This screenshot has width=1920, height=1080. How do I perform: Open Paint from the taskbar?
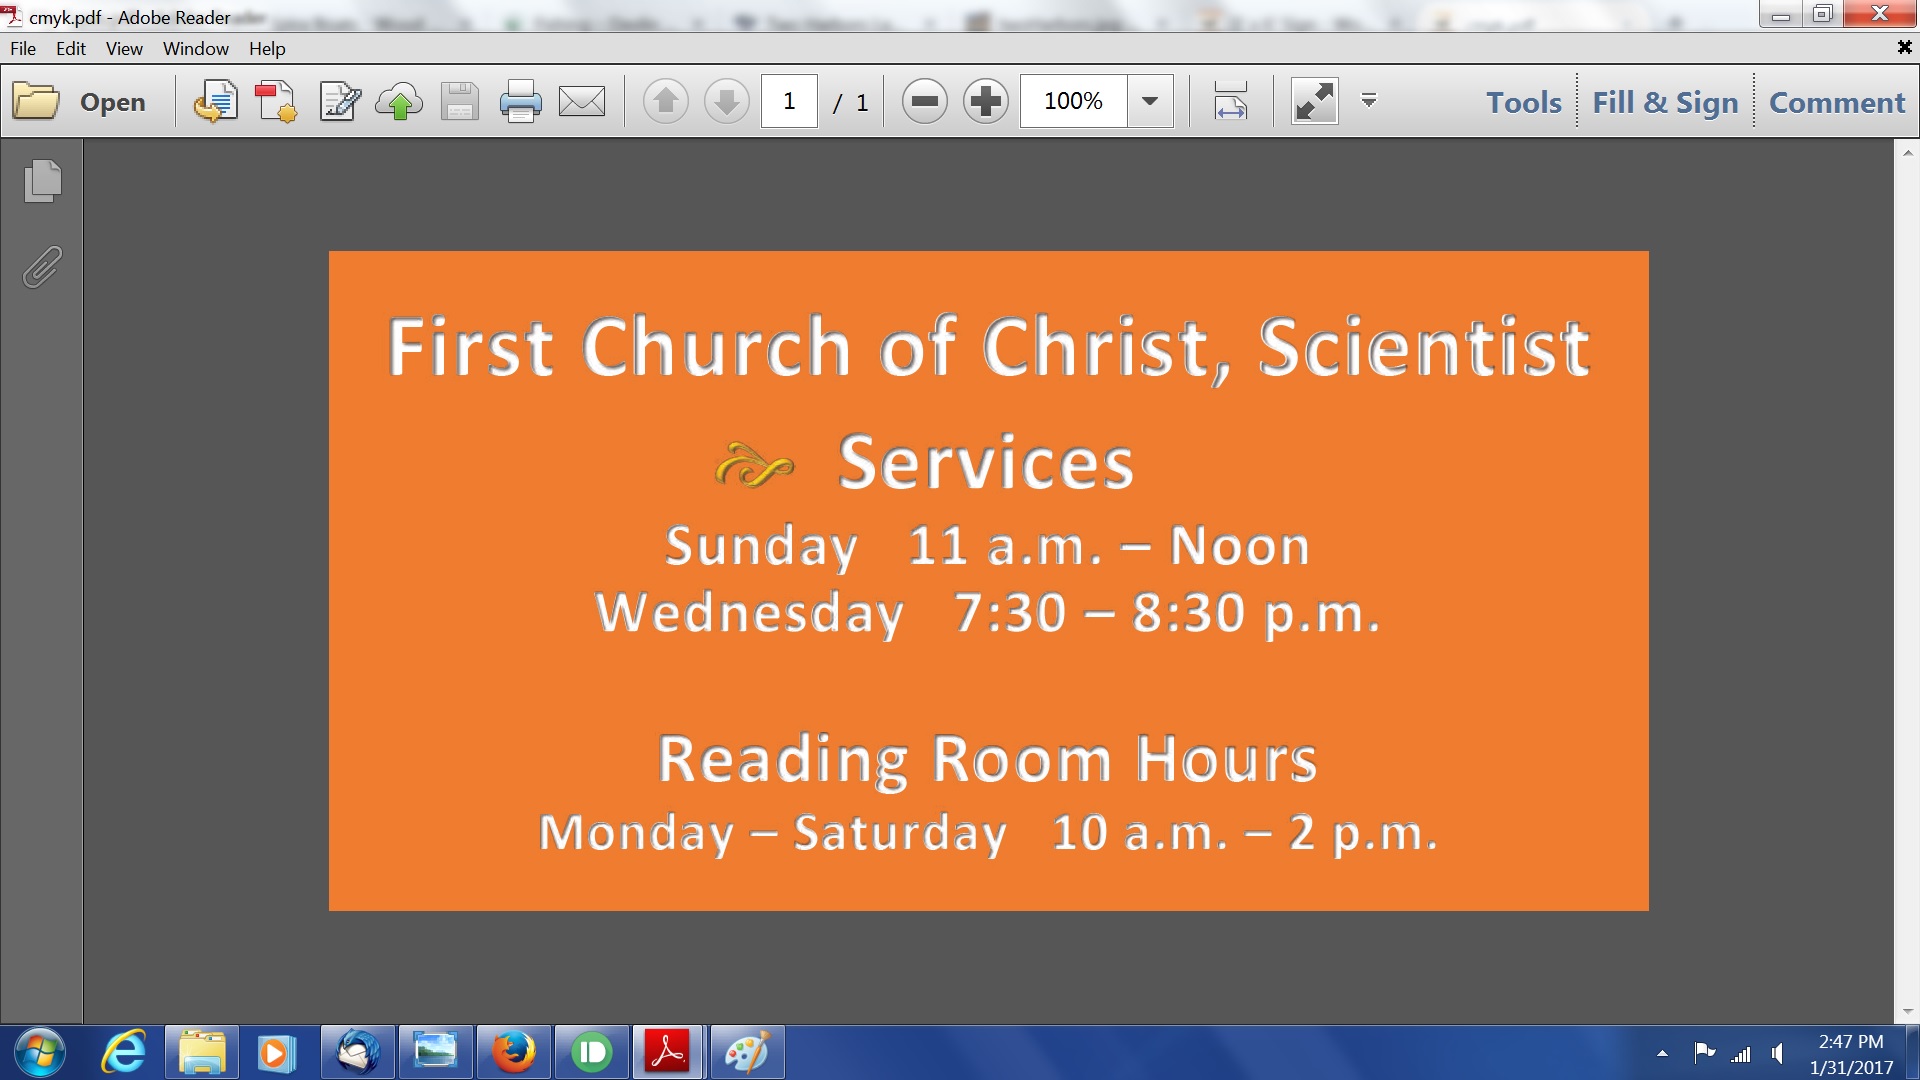[x=747, y=1052]
